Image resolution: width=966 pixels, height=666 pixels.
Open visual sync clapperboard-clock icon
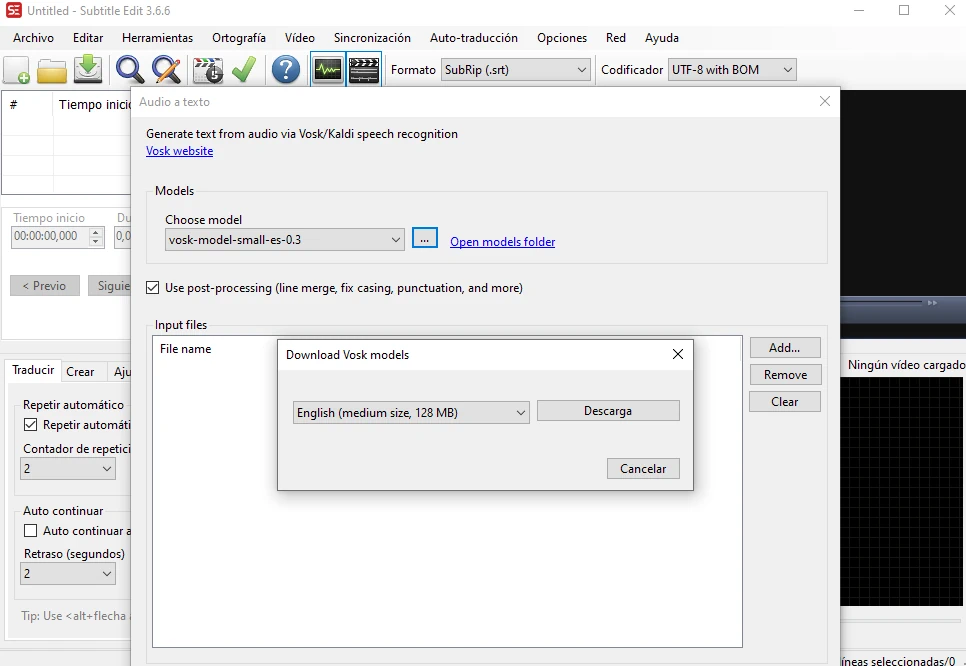coord(208,70)
